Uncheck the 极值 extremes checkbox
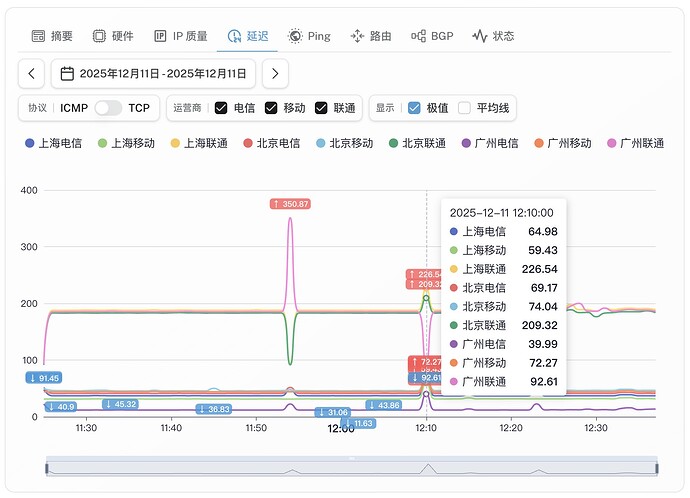Image resolution: width=690 pixels, height=498 pixels. [414, 108]
